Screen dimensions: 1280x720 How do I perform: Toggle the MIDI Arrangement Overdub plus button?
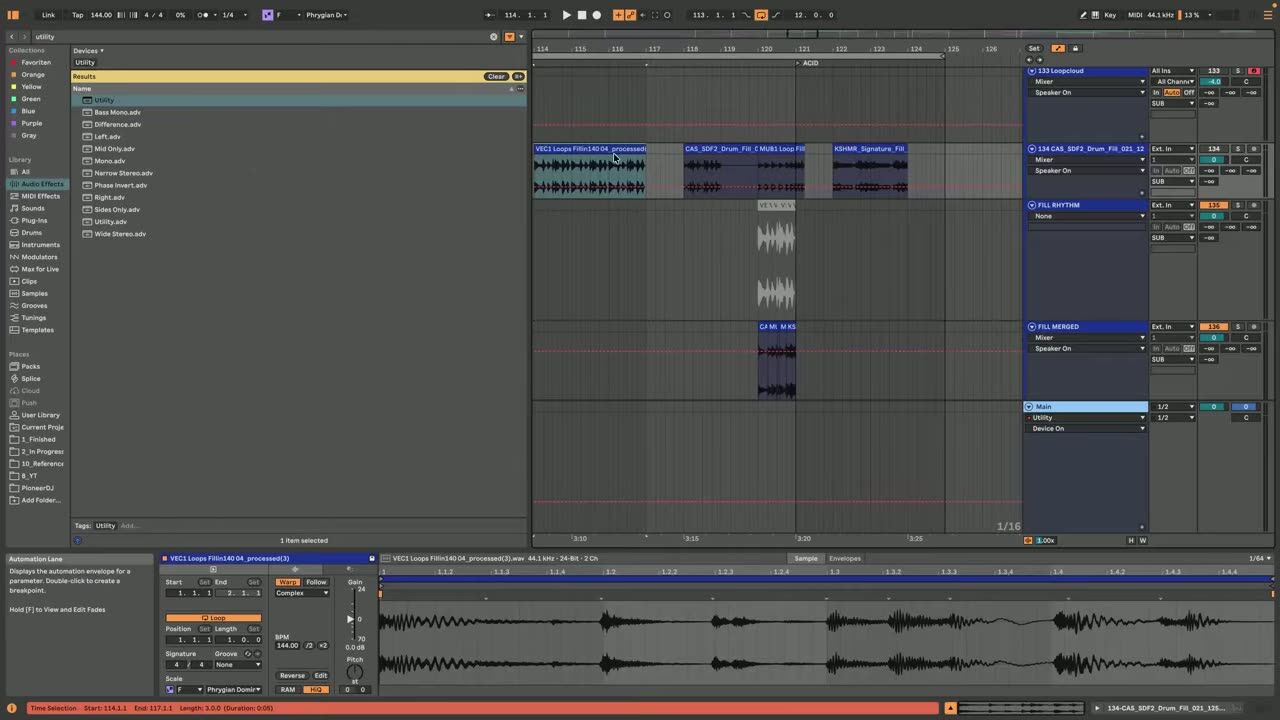pos(618,15)
